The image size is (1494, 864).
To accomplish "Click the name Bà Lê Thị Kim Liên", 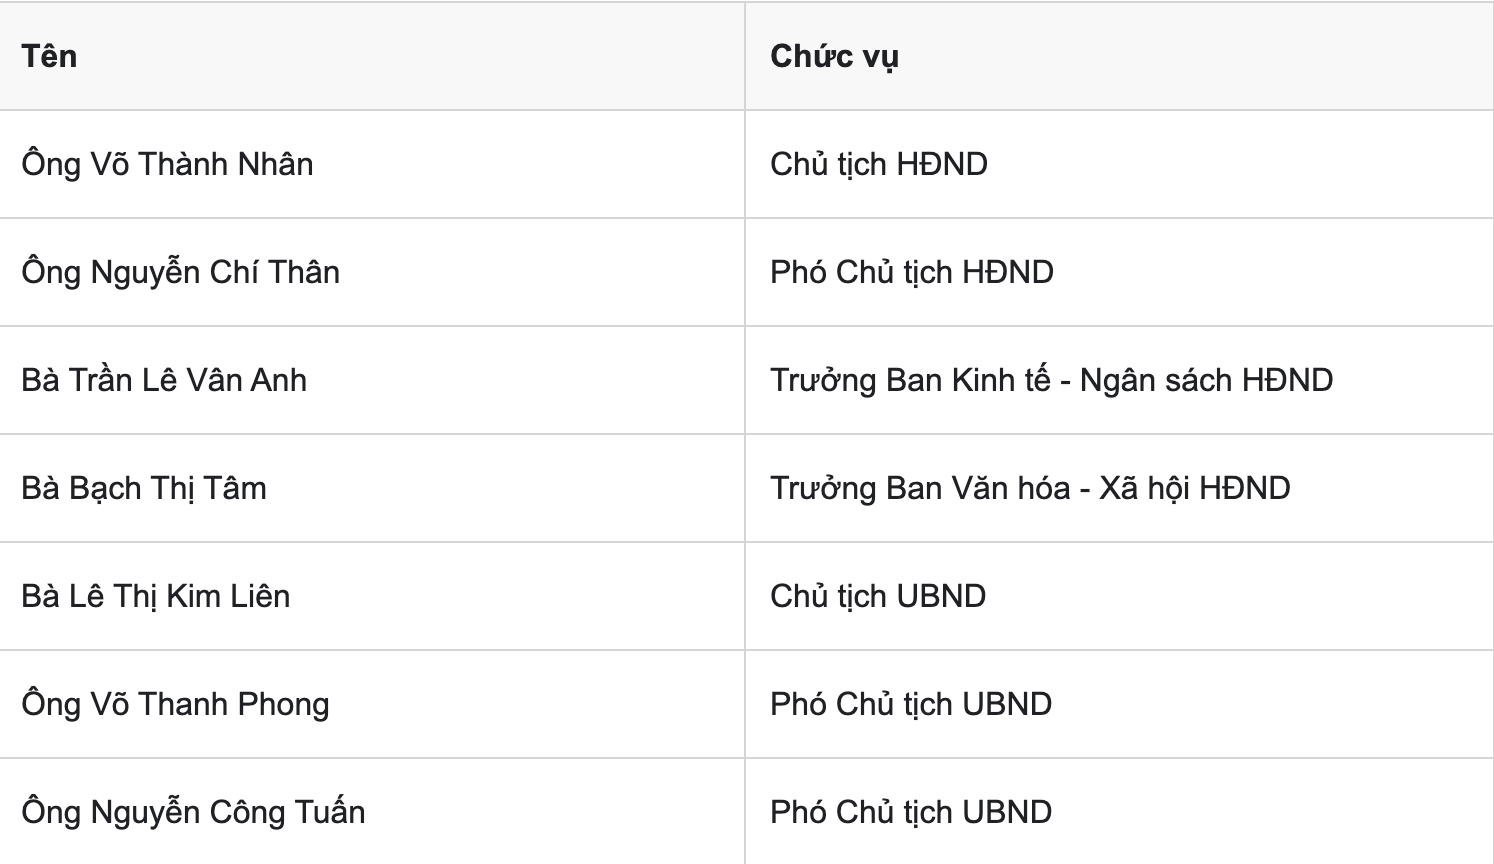I will (156, 596).
